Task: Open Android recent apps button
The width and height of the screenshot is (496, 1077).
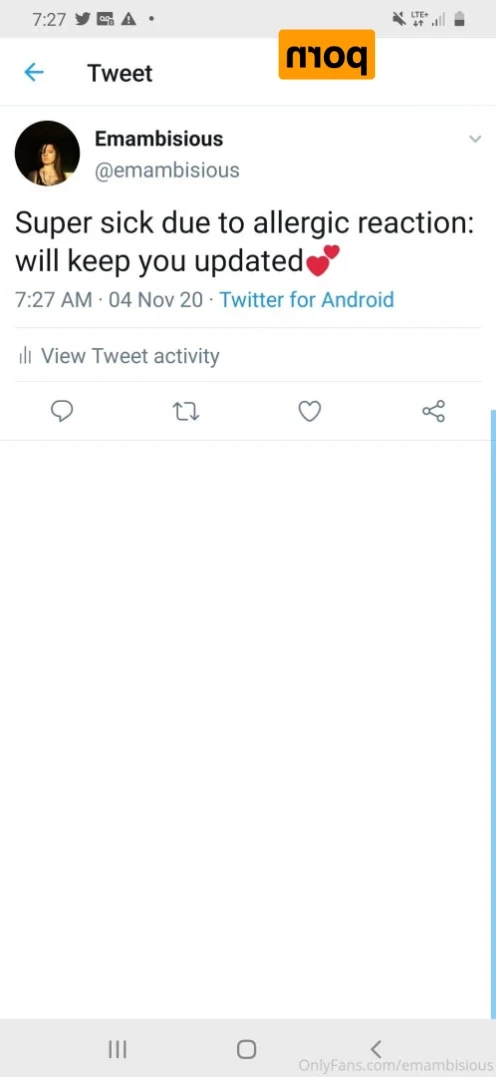Action: point(118,1048)
